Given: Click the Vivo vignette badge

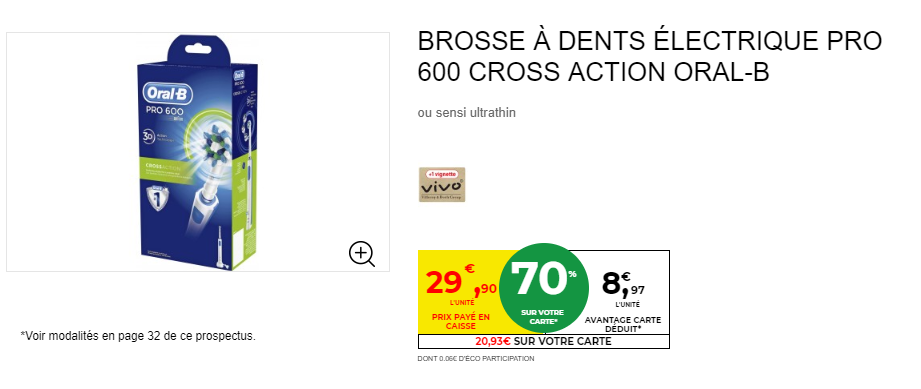Looking at the screenshot, I should pyautogui.click(x=442, y=185).
